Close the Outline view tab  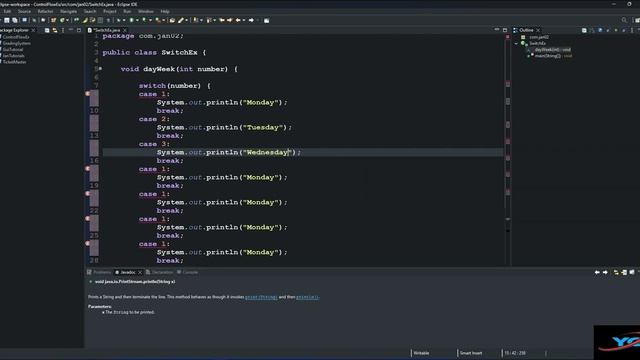click(x=538, y=30)
